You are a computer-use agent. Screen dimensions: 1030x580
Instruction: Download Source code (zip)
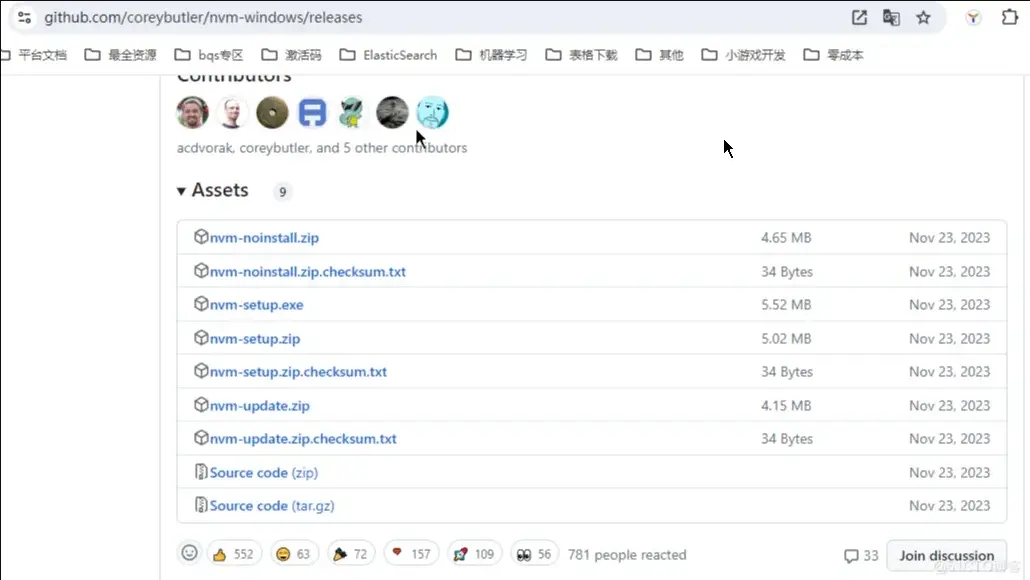point(263,473)
